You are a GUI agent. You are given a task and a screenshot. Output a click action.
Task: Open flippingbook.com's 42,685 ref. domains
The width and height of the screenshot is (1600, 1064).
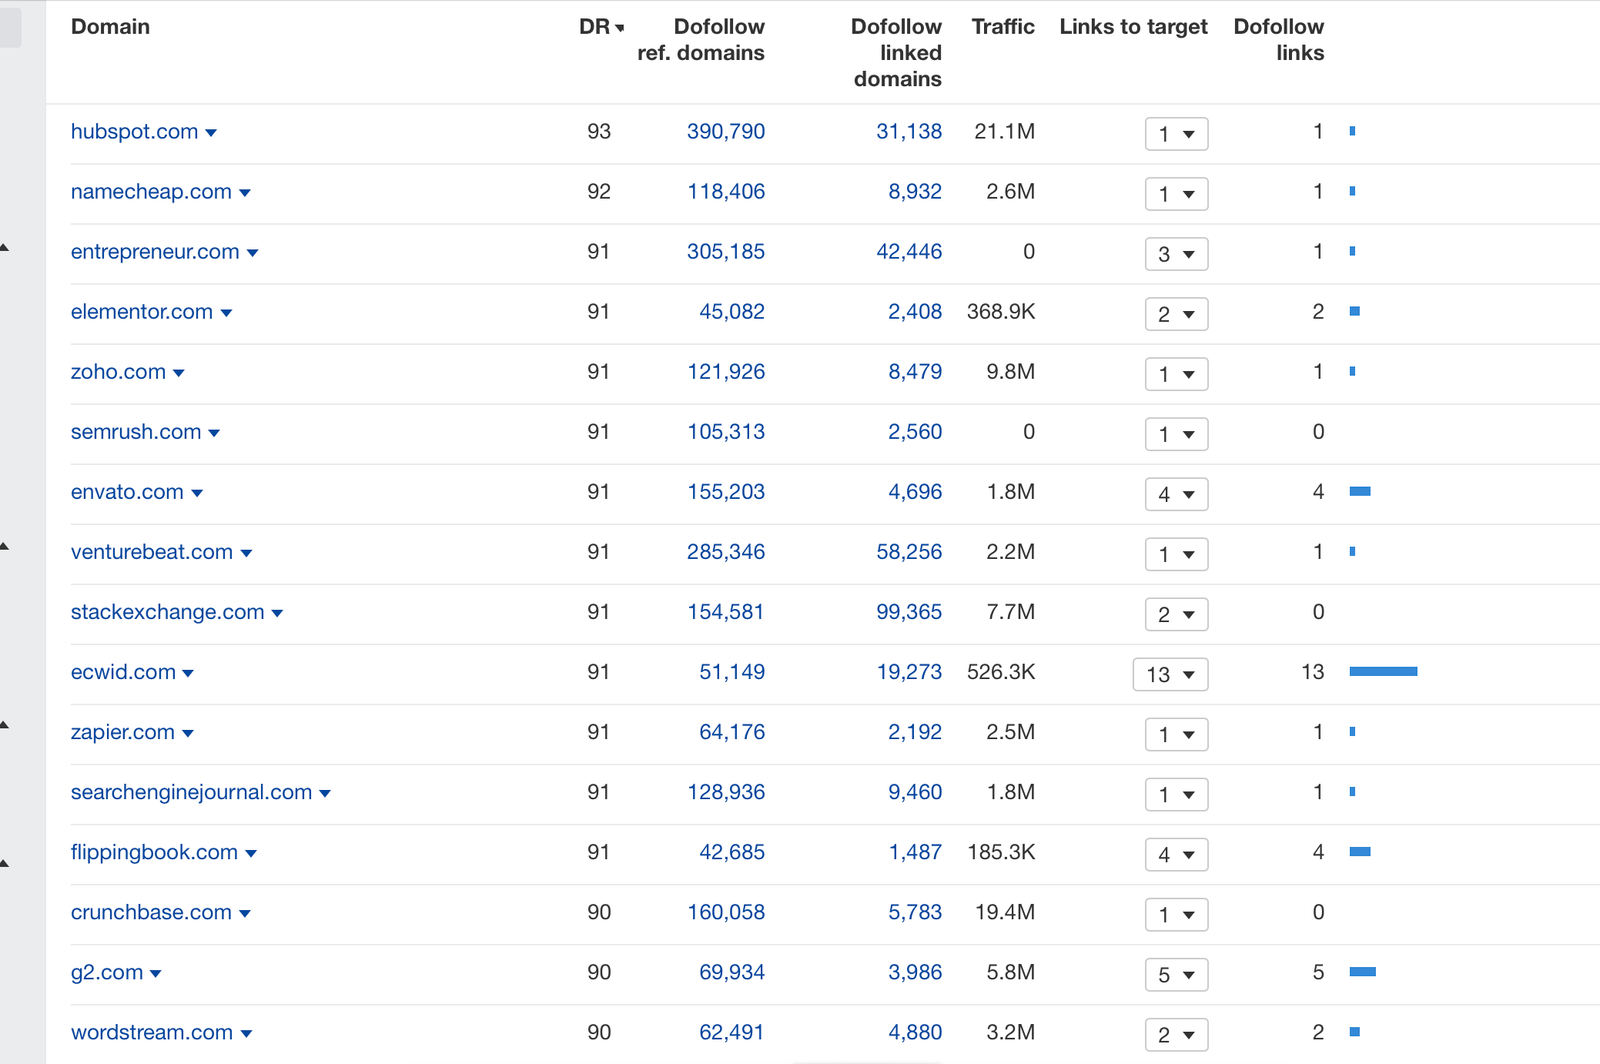[732, 852]
